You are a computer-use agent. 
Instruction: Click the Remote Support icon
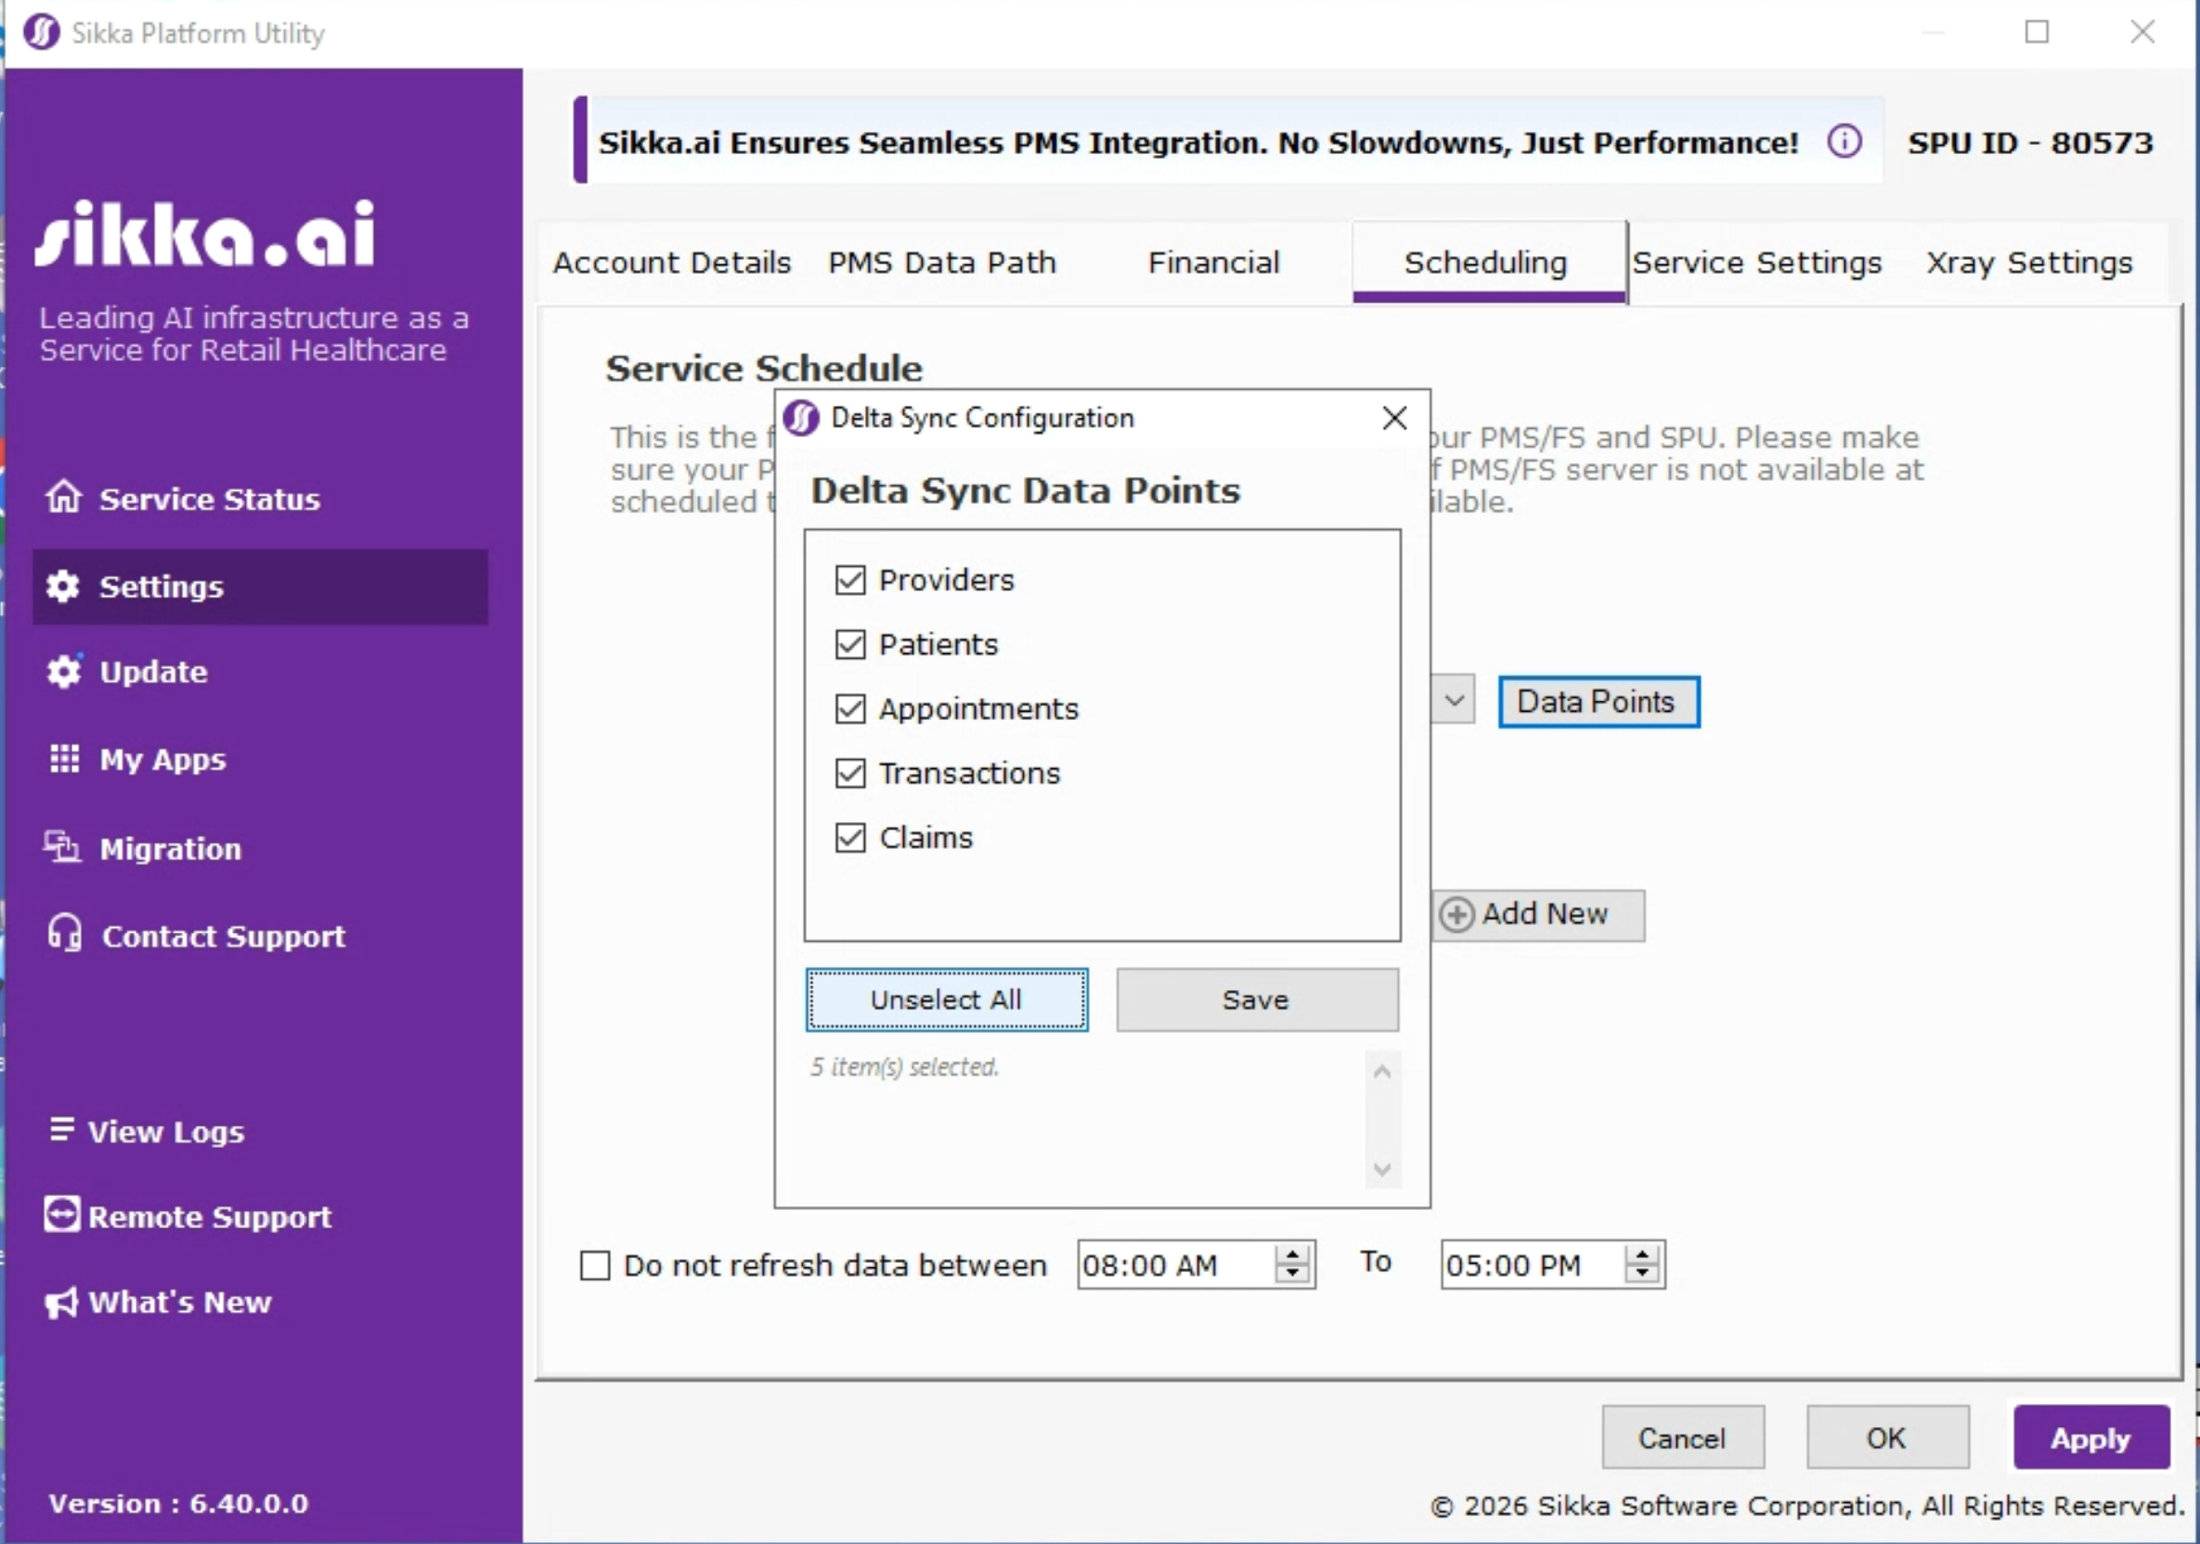pyautogui.click(x=61, y=1214)
